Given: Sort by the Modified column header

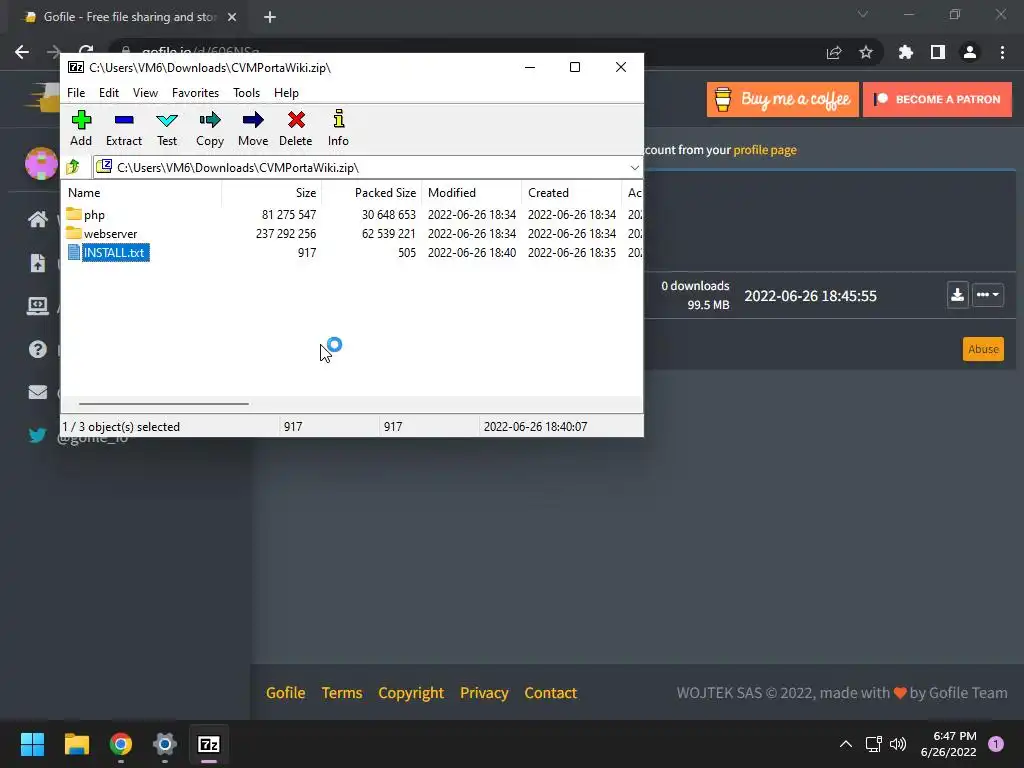Looking at the screenshot, I should click(x=472, y=193).
